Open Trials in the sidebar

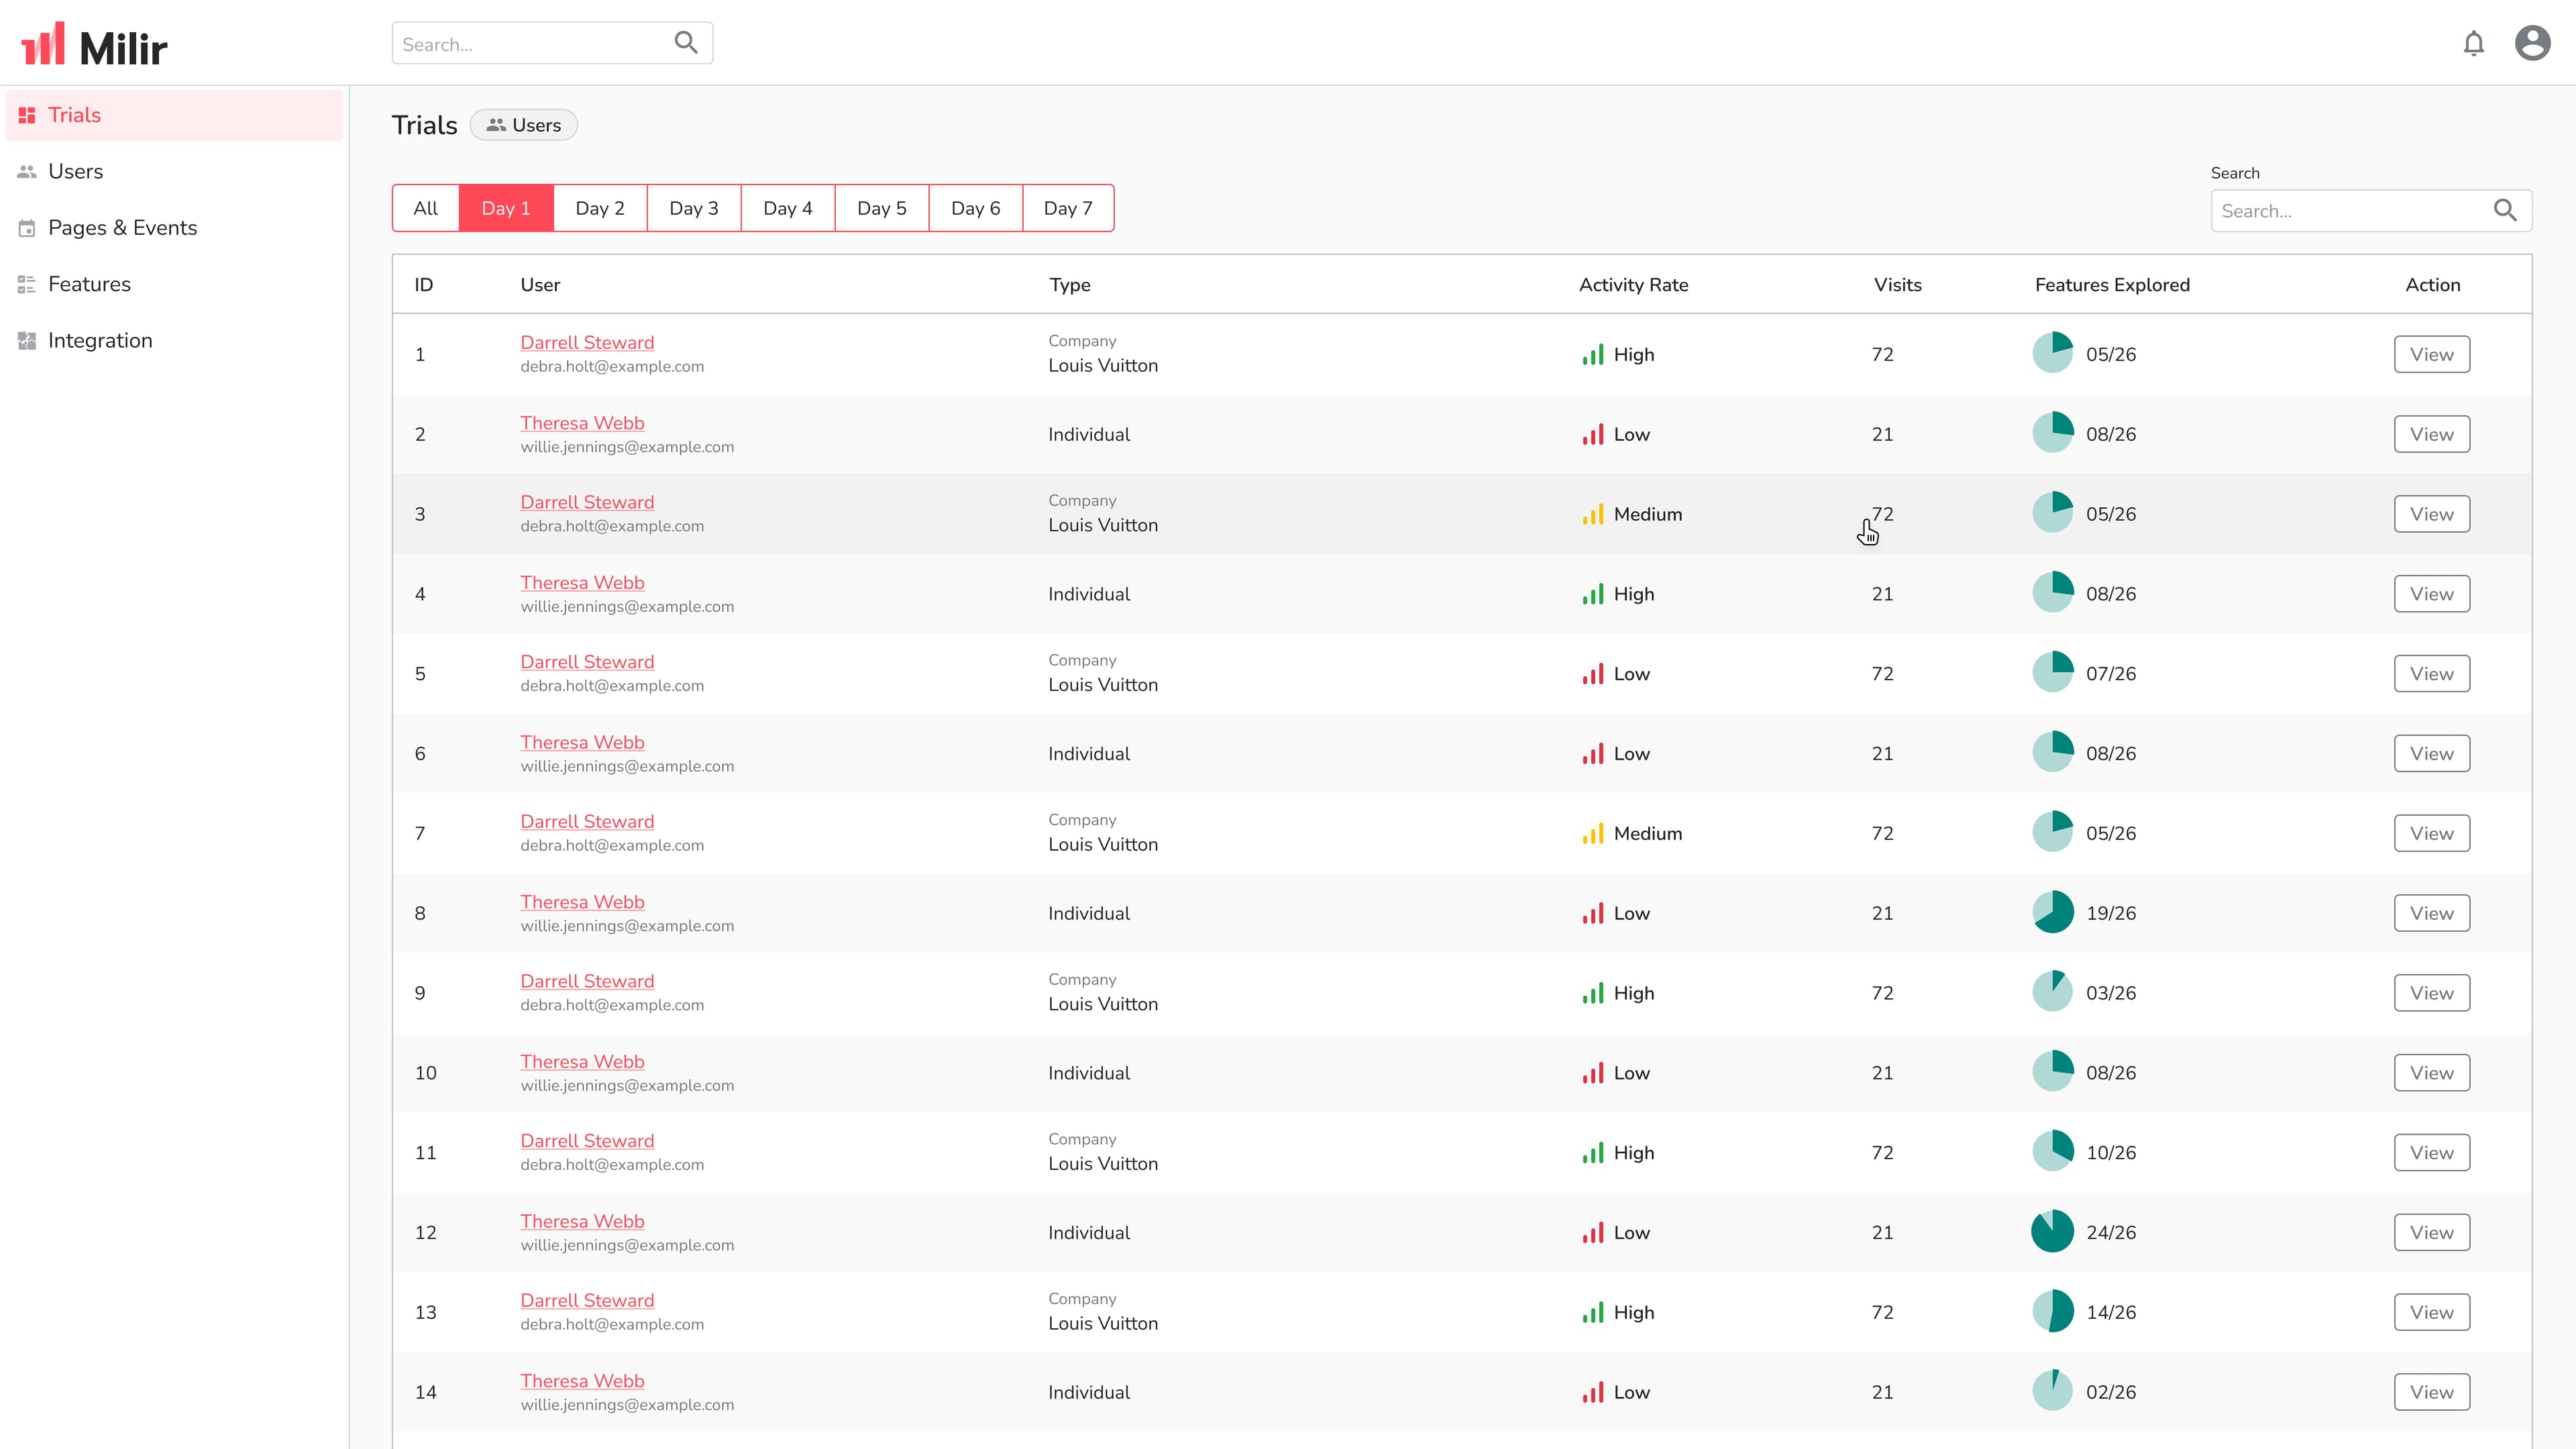point(174,115)
